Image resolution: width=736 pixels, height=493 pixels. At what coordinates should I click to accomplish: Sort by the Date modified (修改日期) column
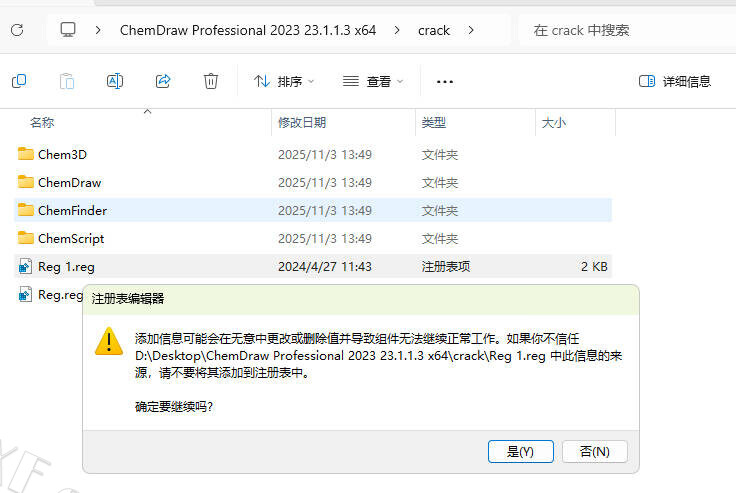click(x=302, y=122)
